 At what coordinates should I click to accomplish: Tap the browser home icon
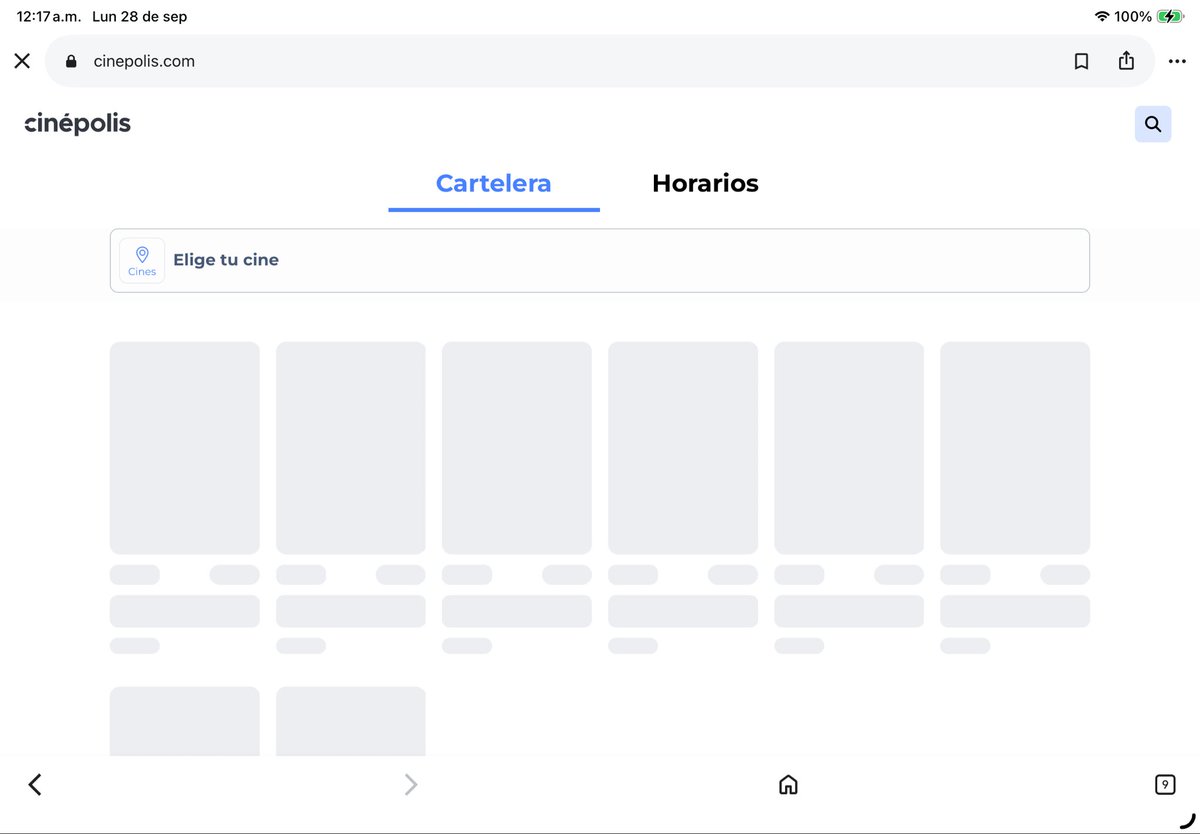pos(788,785)
